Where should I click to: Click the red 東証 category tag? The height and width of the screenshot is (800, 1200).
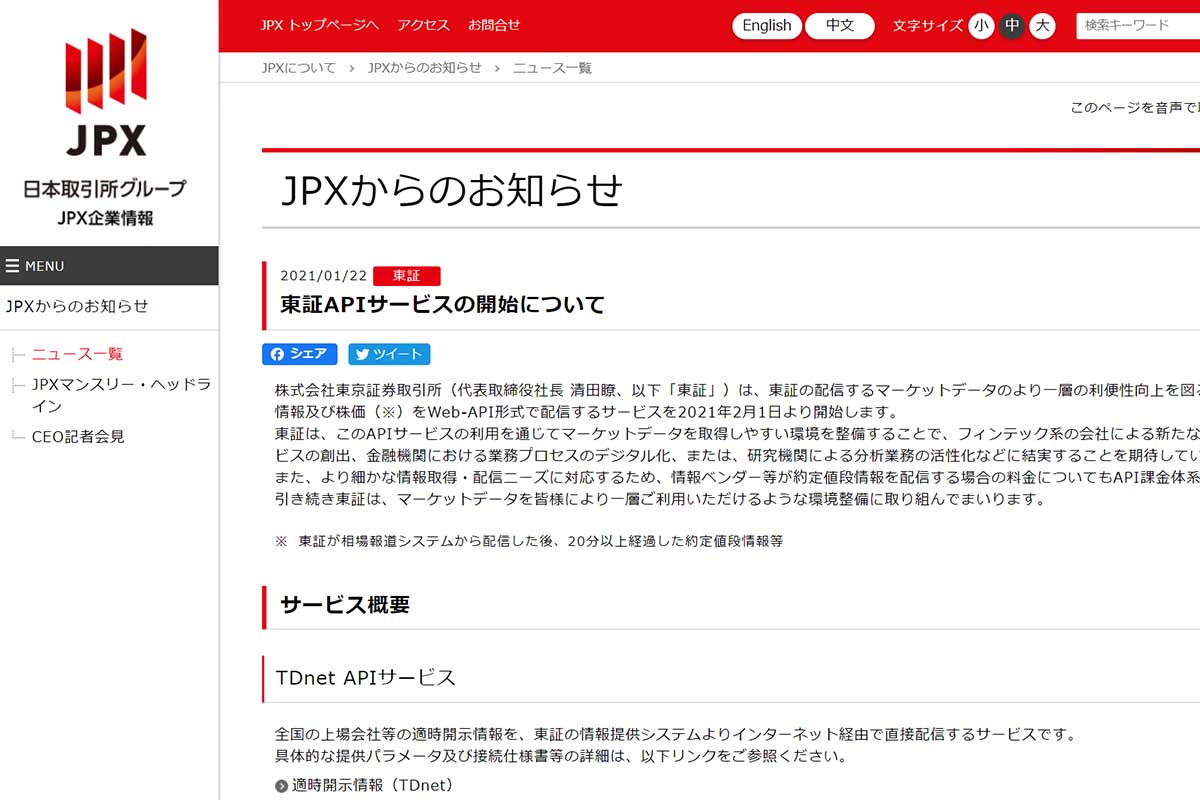coord(406,276)
